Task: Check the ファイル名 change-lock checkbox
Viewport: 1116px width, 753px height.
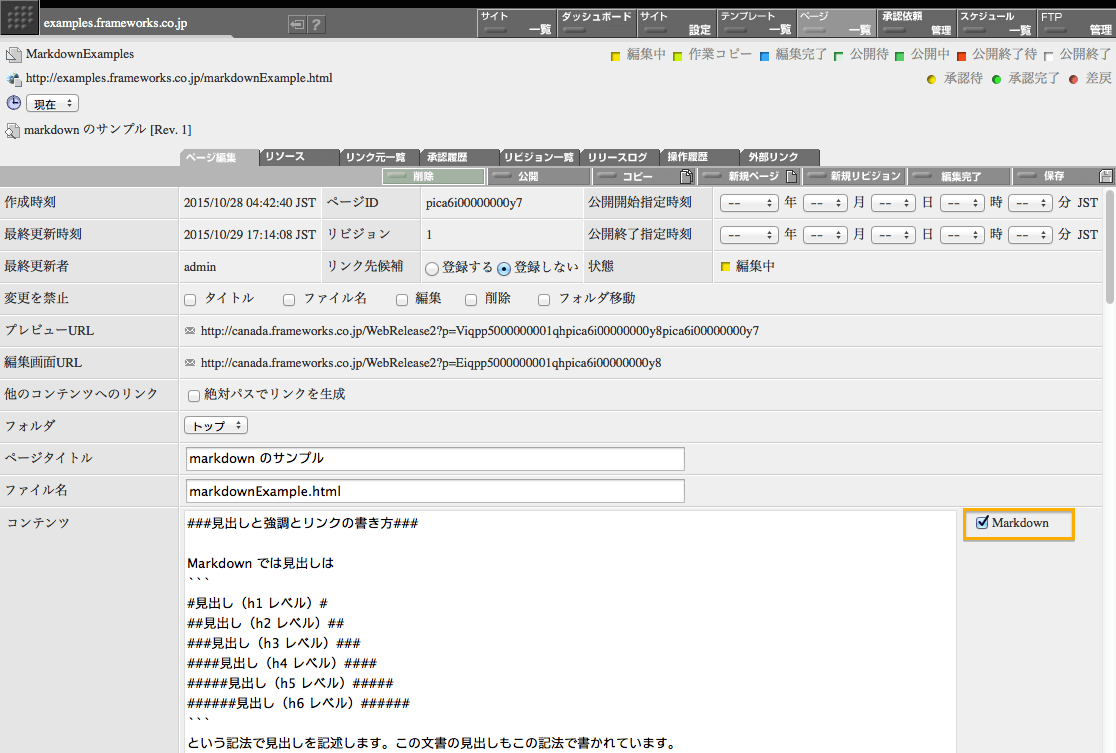Action: click(x=289, y=300)
